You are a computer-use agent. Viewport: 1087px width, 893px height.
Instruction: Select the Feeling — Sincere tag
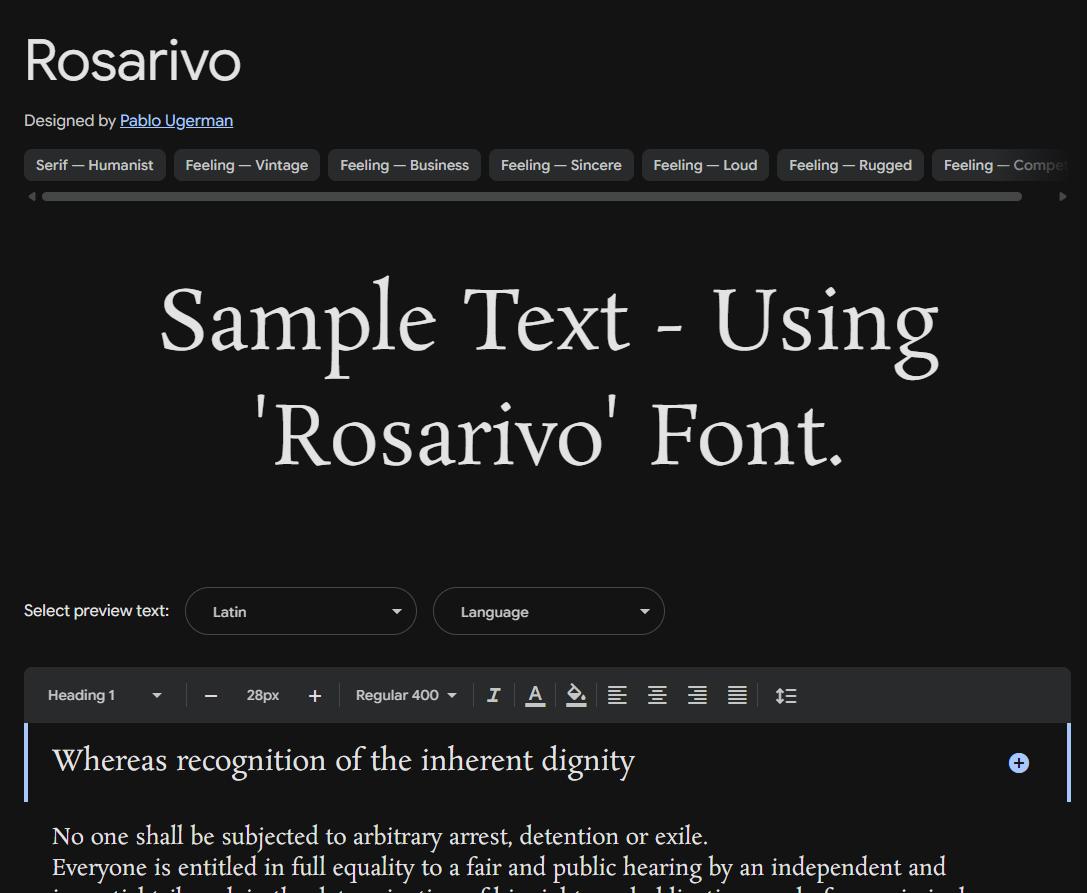562,165
